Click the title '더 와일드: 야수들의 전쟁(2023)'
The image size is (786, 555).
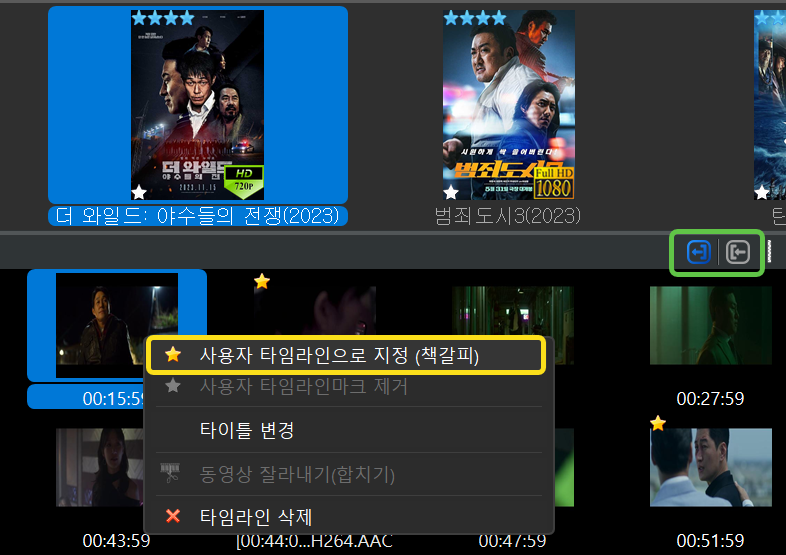click(x=198, y=216)
